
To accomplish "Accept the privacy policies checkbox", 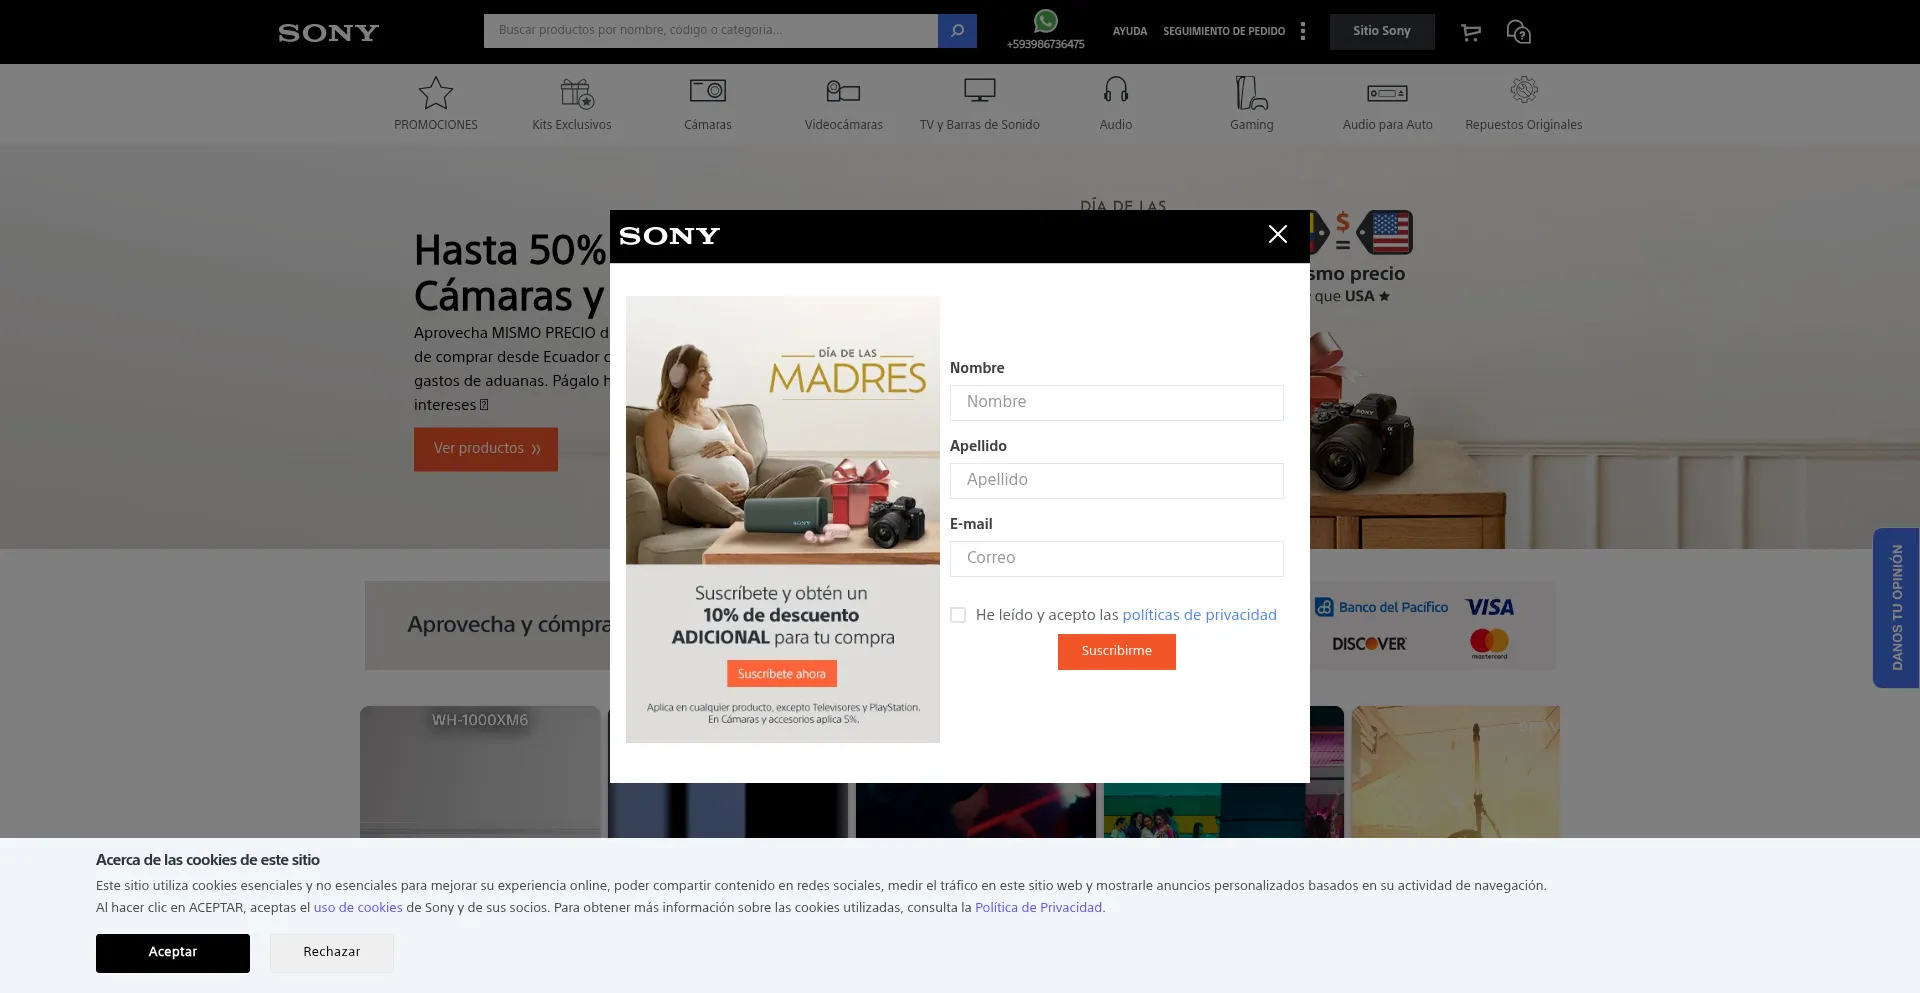I will tap(958, 615).
